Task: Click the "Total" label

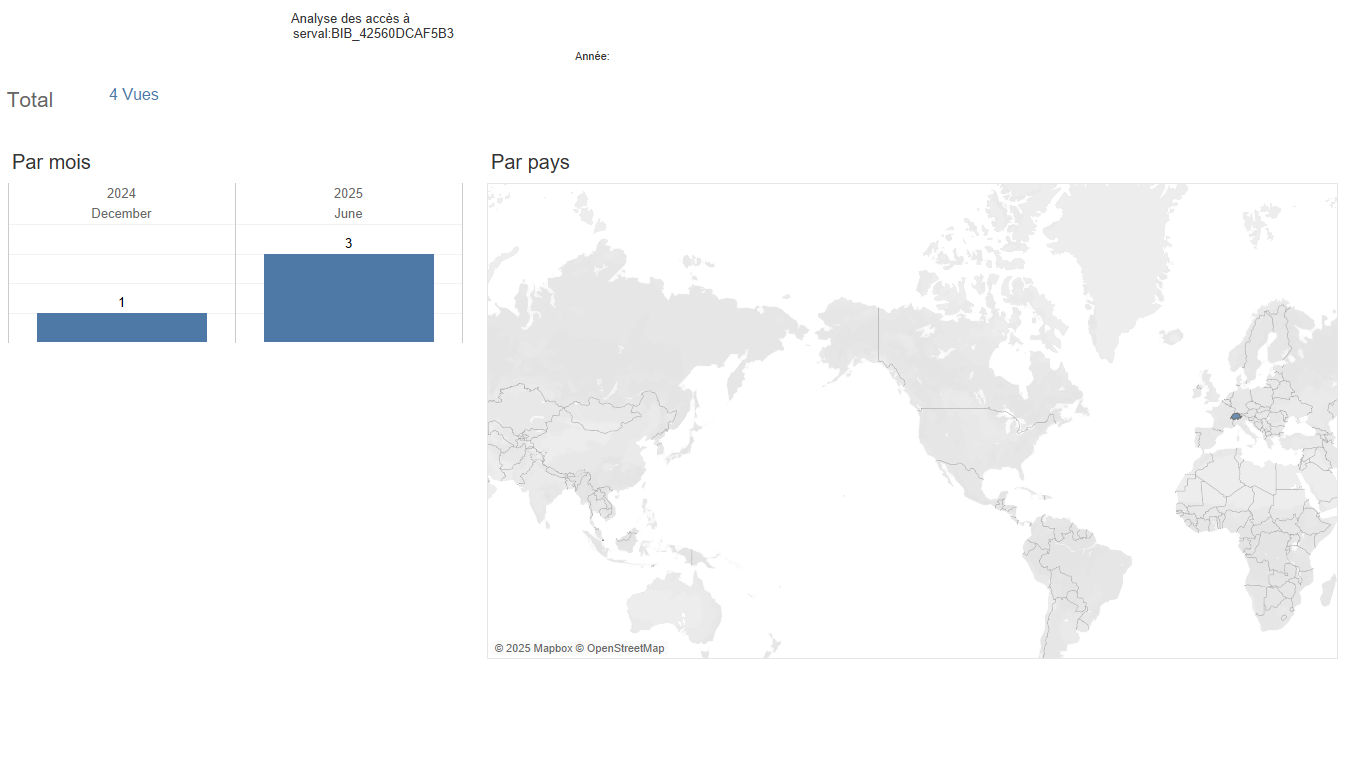Action: point(30,100)
